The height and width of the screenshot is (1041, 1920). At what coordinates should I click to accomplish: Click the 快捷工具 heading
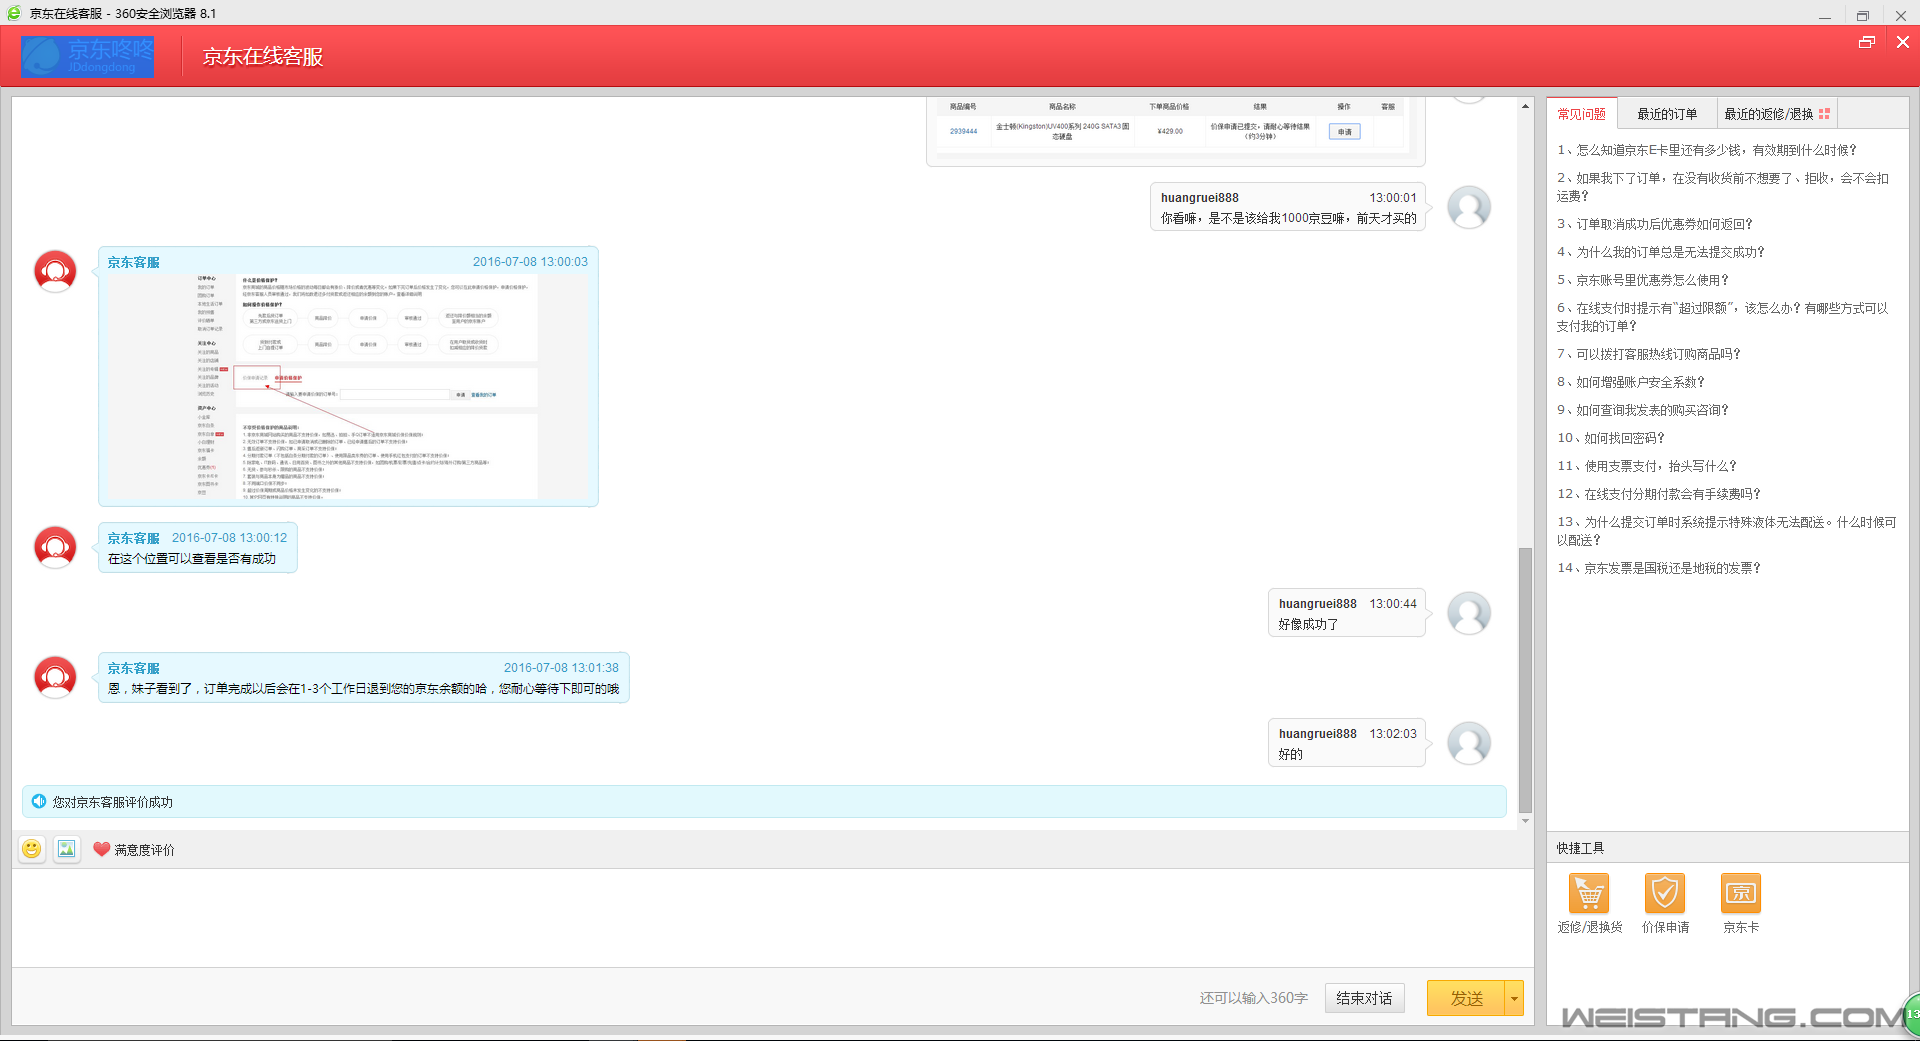click(1580, 848)
